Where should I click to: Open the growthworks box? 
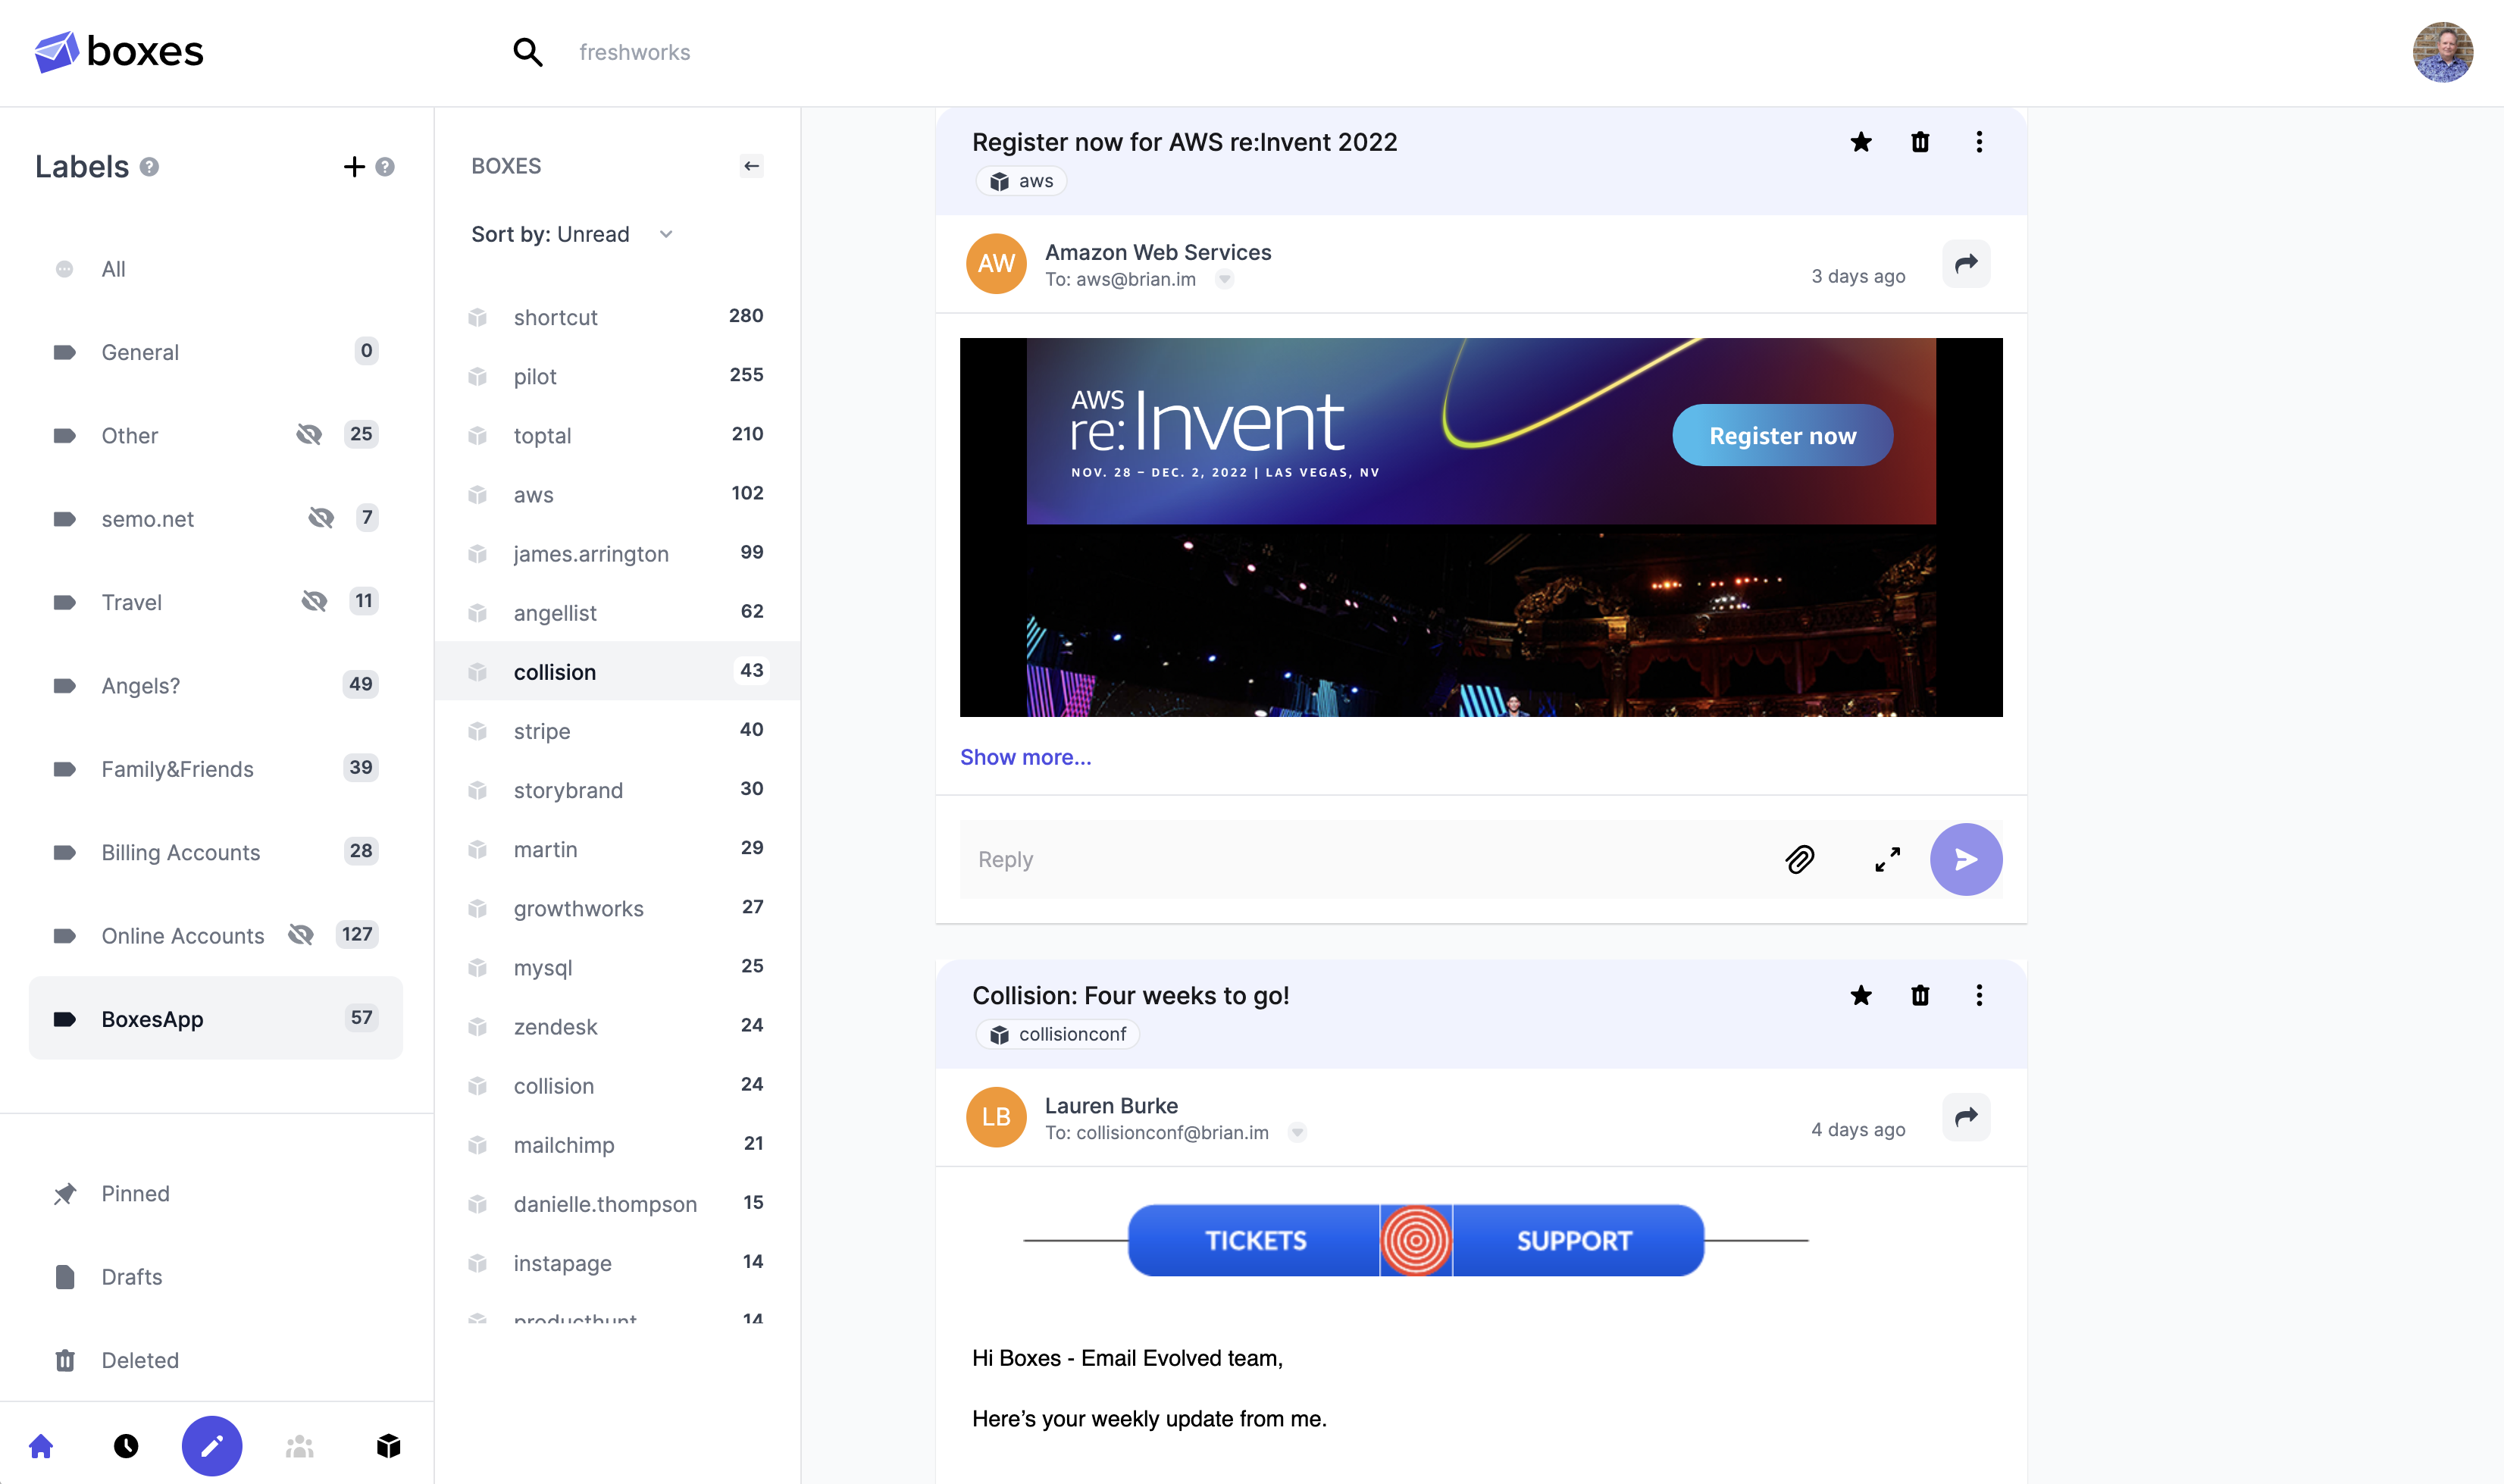(617, 908)
